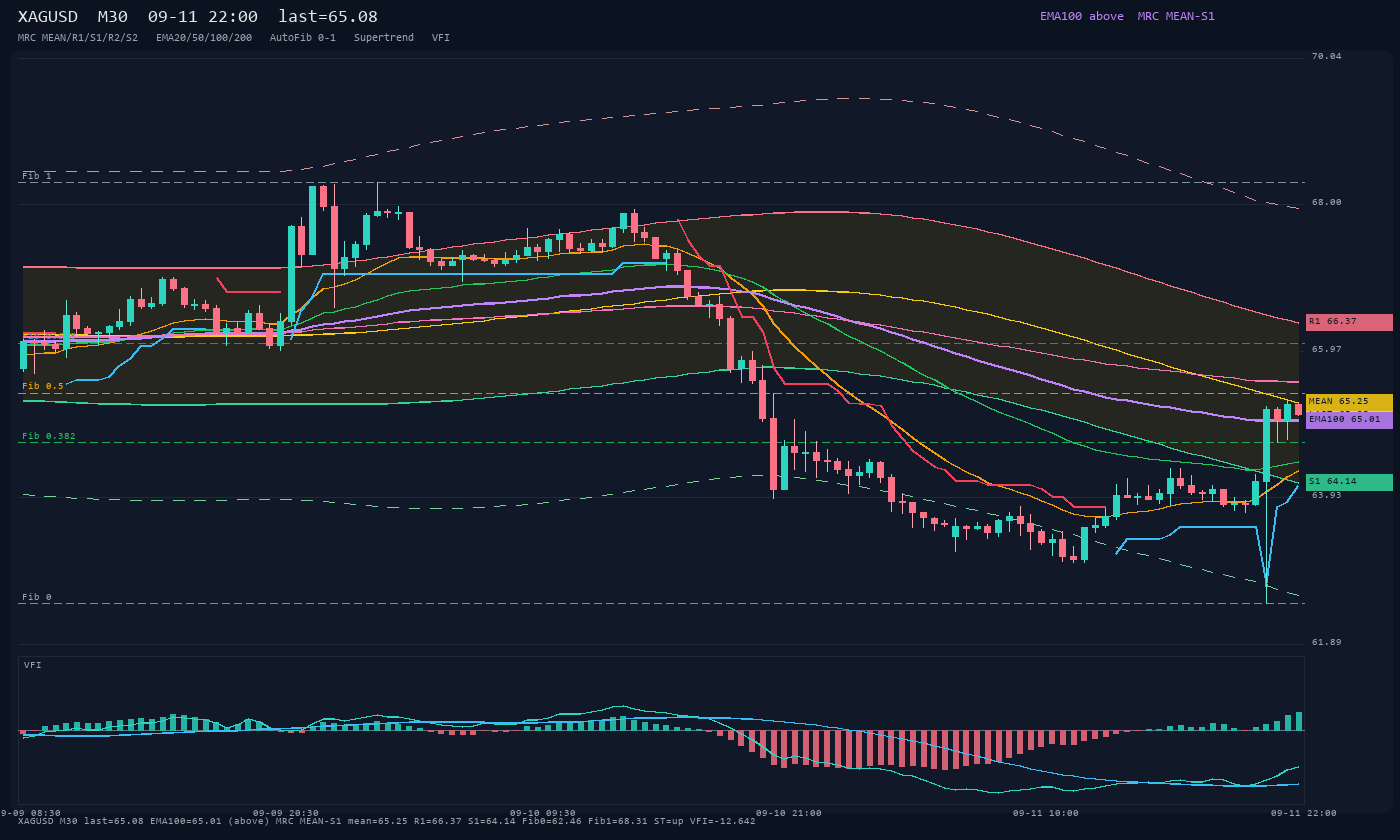The height and width of the screenshot is (840, 1400).
Task: Click the "09-10 21:00" time axis label
Action: pos(789,813)
